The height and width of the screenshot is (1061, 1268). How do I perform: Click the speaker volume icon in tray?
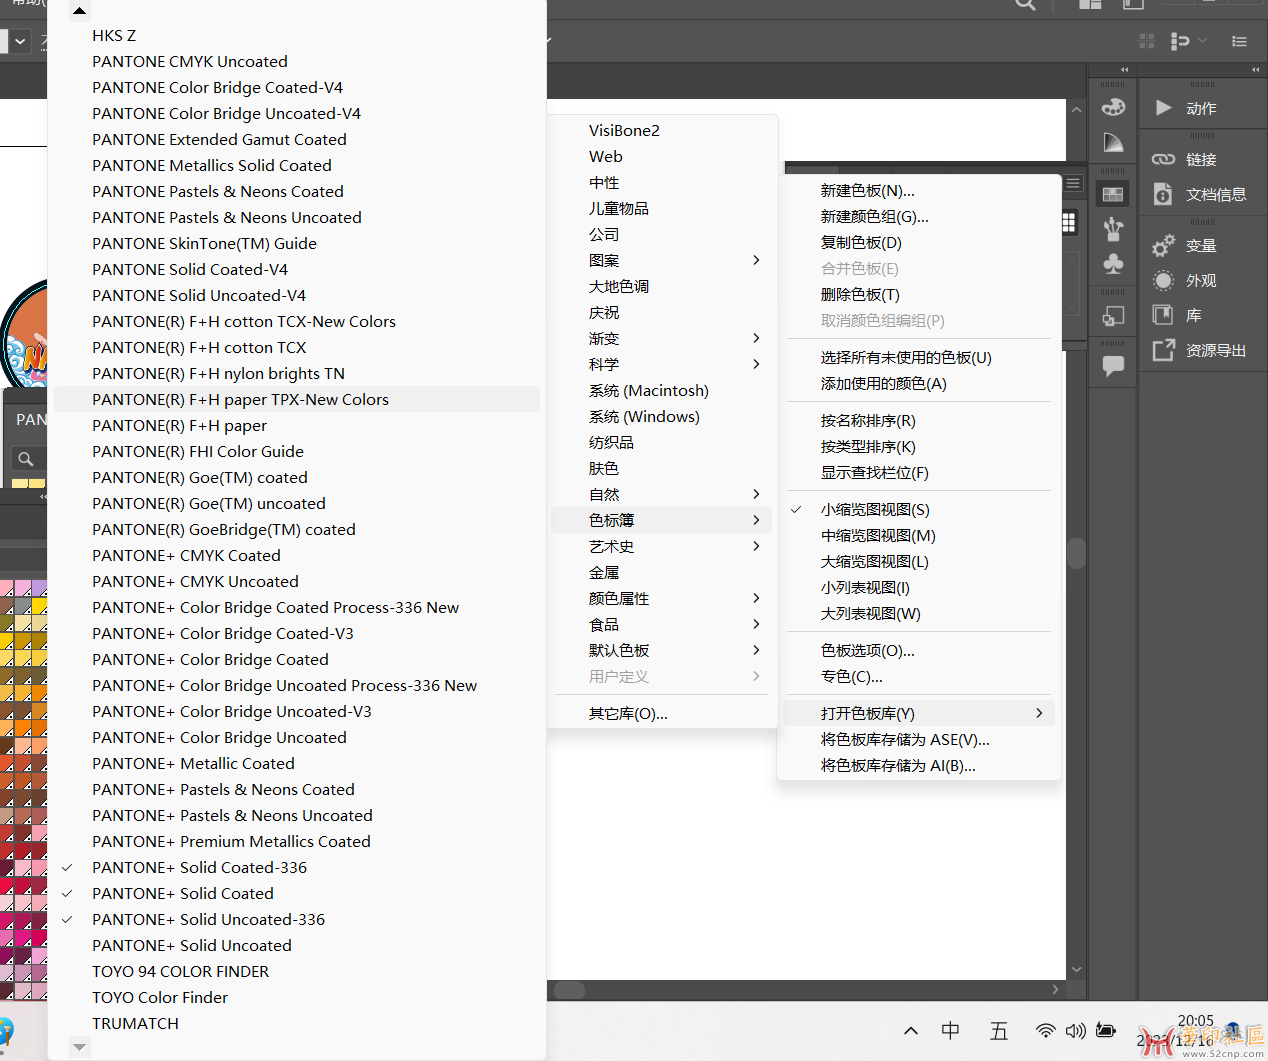click(x=1076, y=1030)
